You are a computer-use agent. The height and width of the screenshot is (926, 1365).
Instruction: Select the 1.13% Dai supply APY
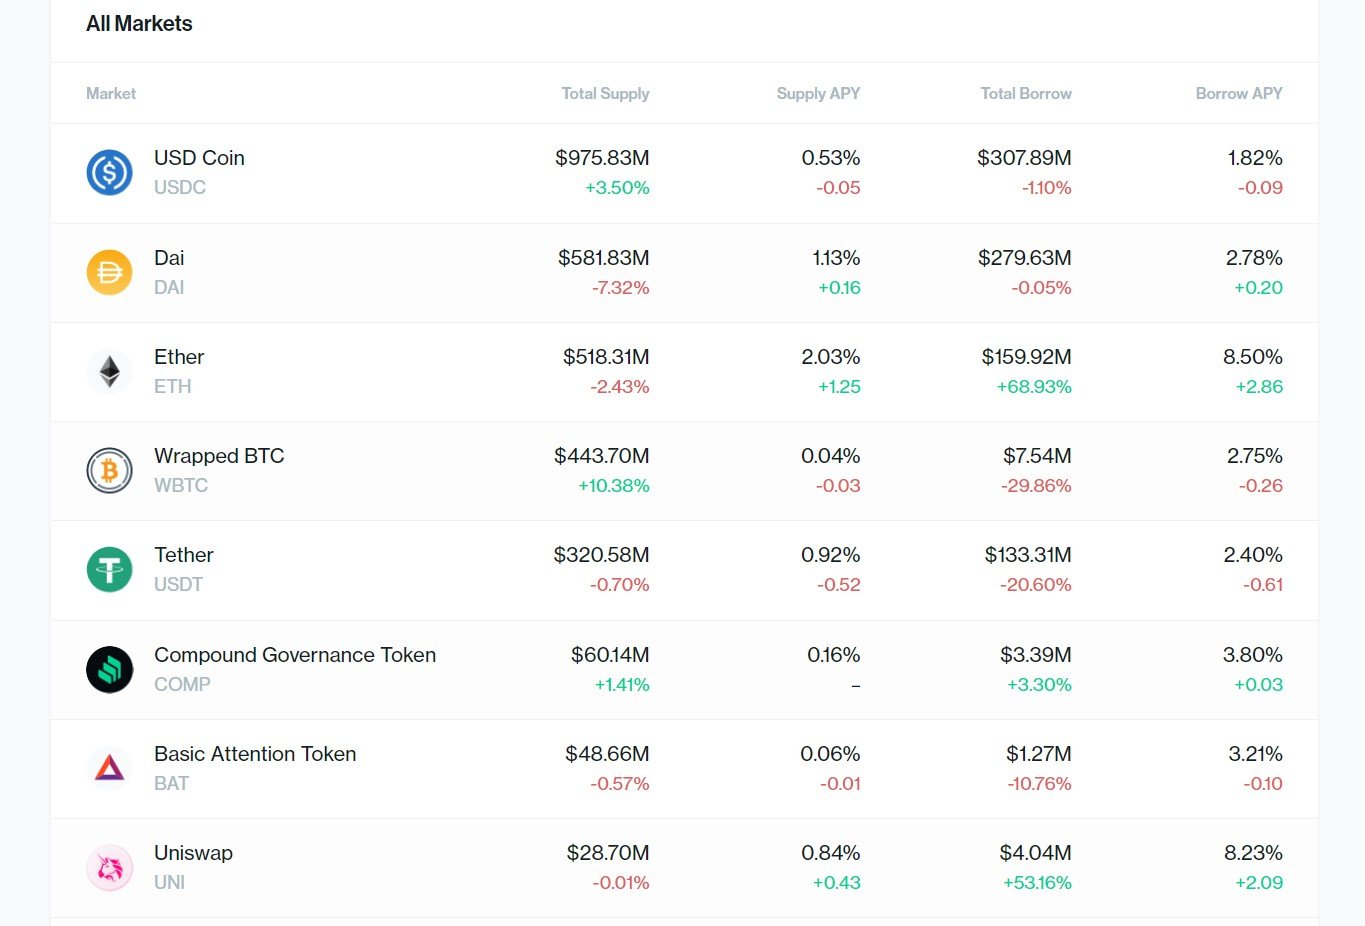tap(836, 258)
